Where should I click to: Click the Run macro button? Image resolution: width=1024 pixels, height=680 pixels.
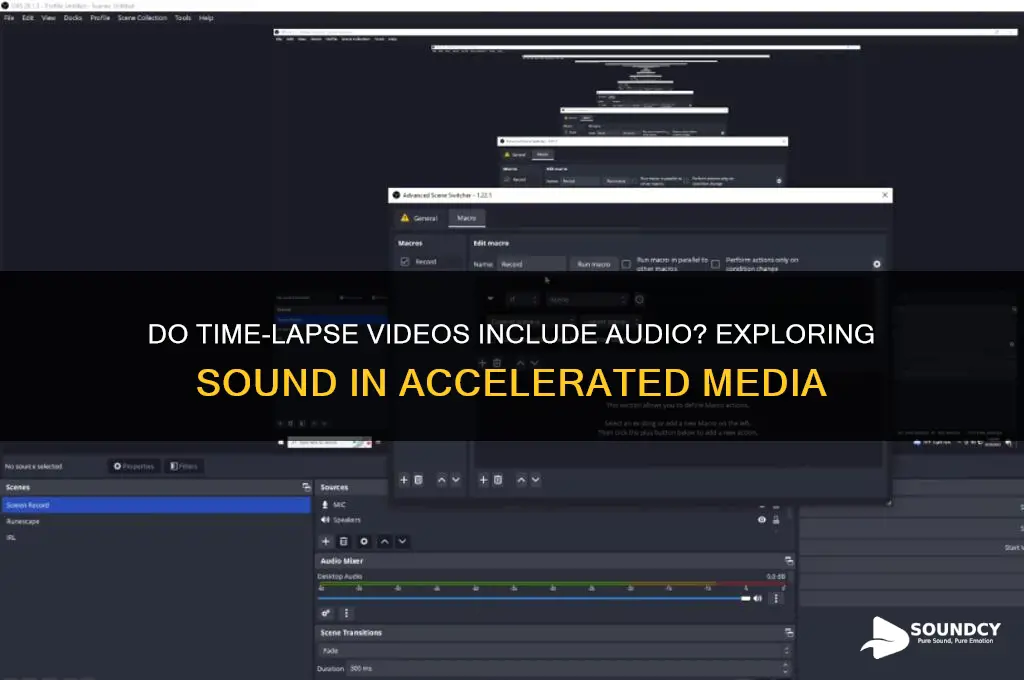click(x=594, y=264)
